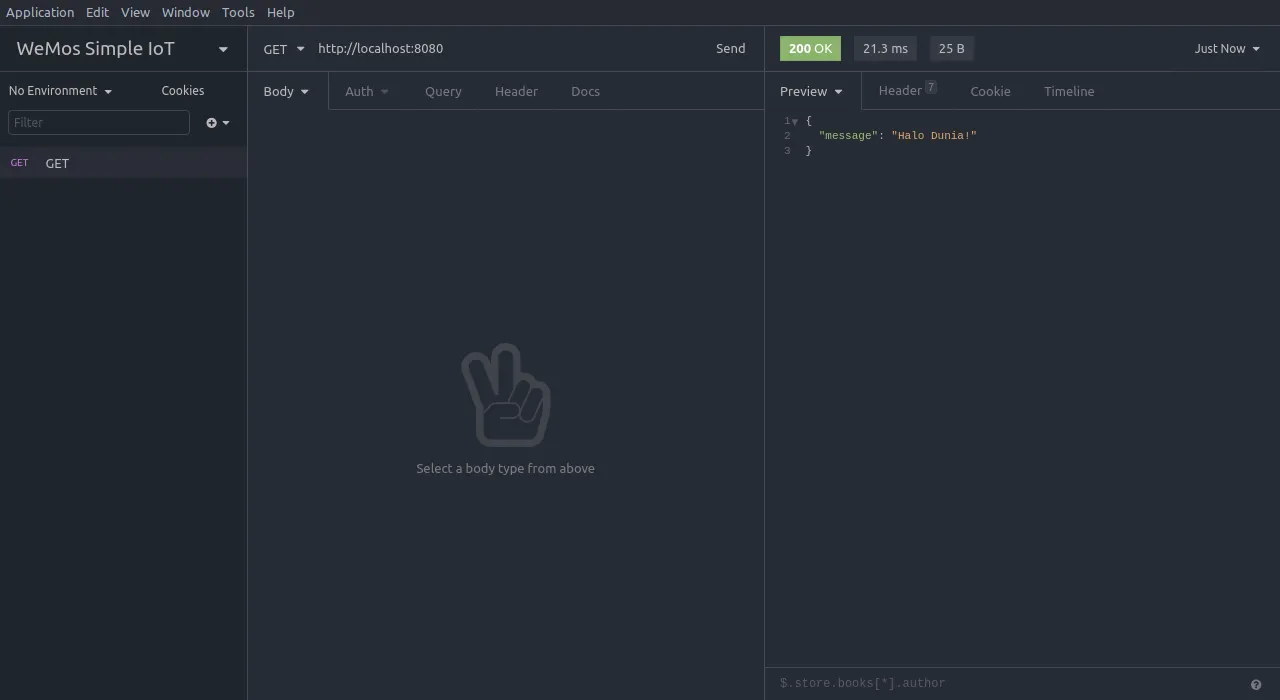The image size is (1280, 700).
Task: Open the Just Now history dropdown
Action: tap(1226, 49)
